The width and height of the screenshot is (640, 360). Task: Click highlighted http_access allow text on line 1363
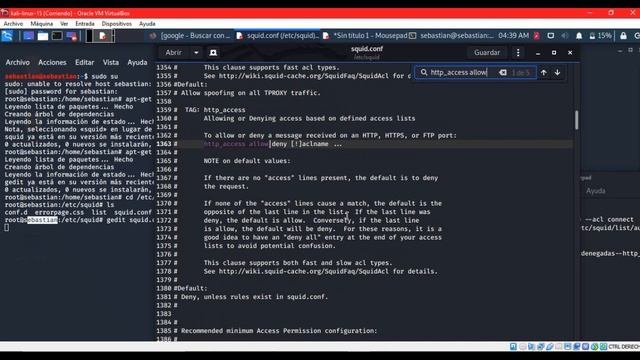coord(236,144)
